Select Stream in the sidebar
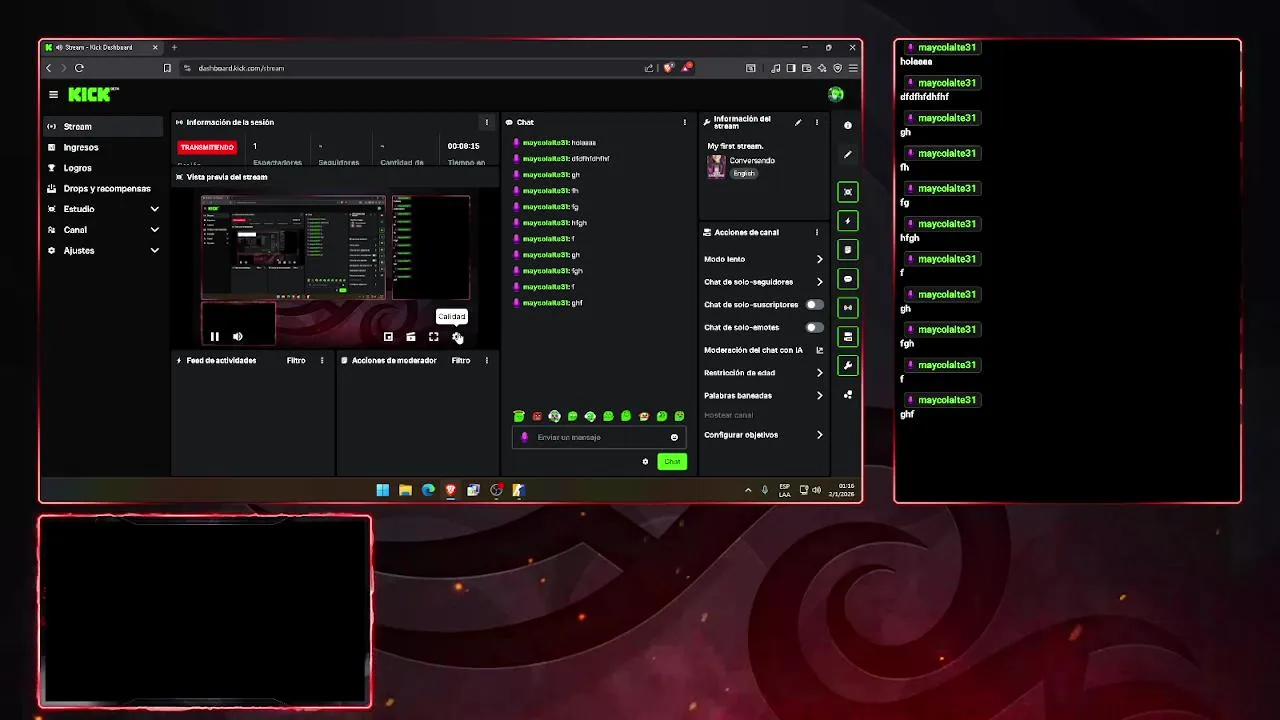Viewport: 1280px width, 720px height. 103,127
